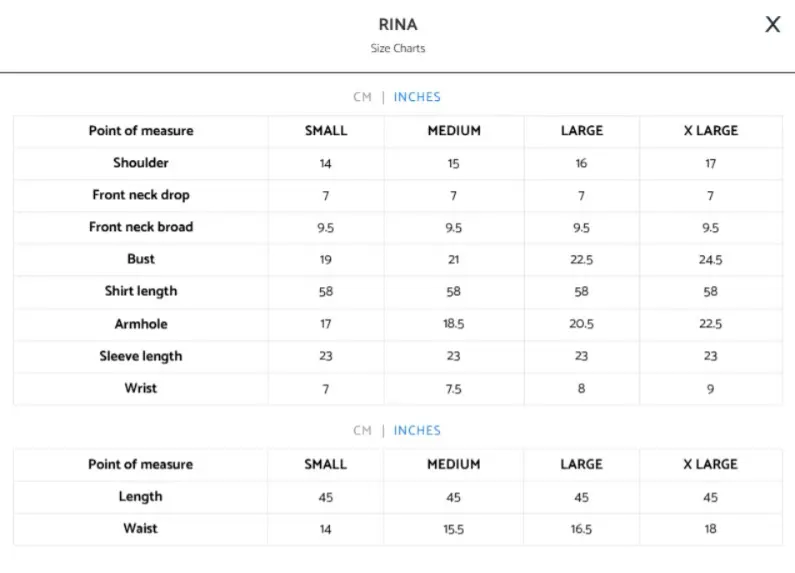Click the Size Charts subtitle text

click(x=398, y=48)
